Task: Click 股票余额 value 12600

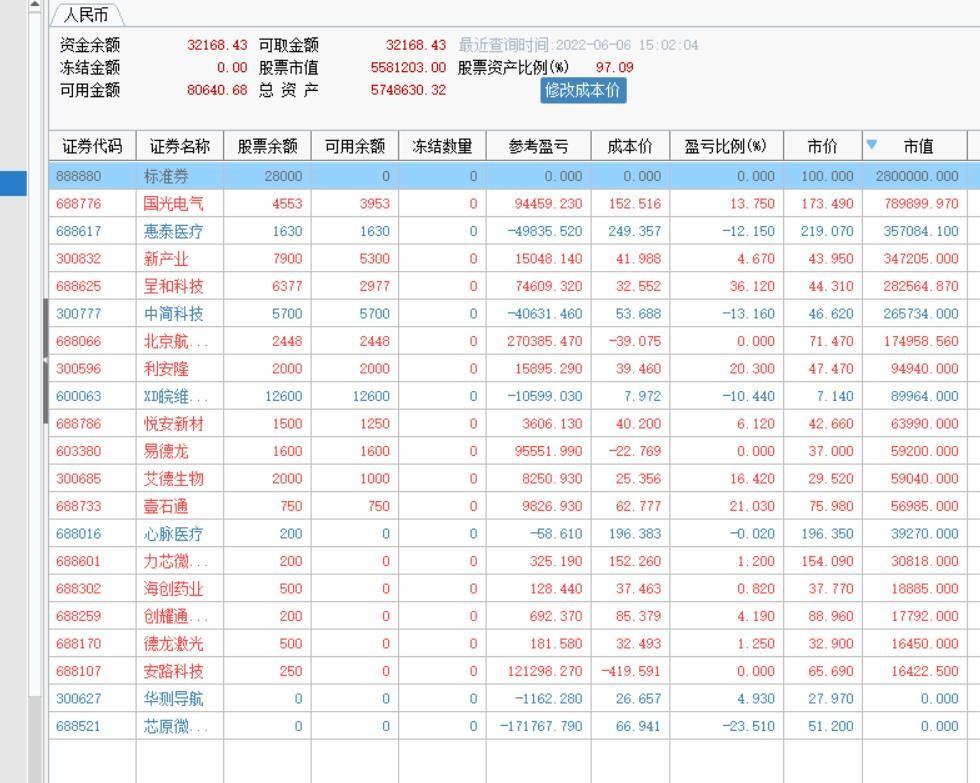Action: pyautogui.click(x=284, y=396)
